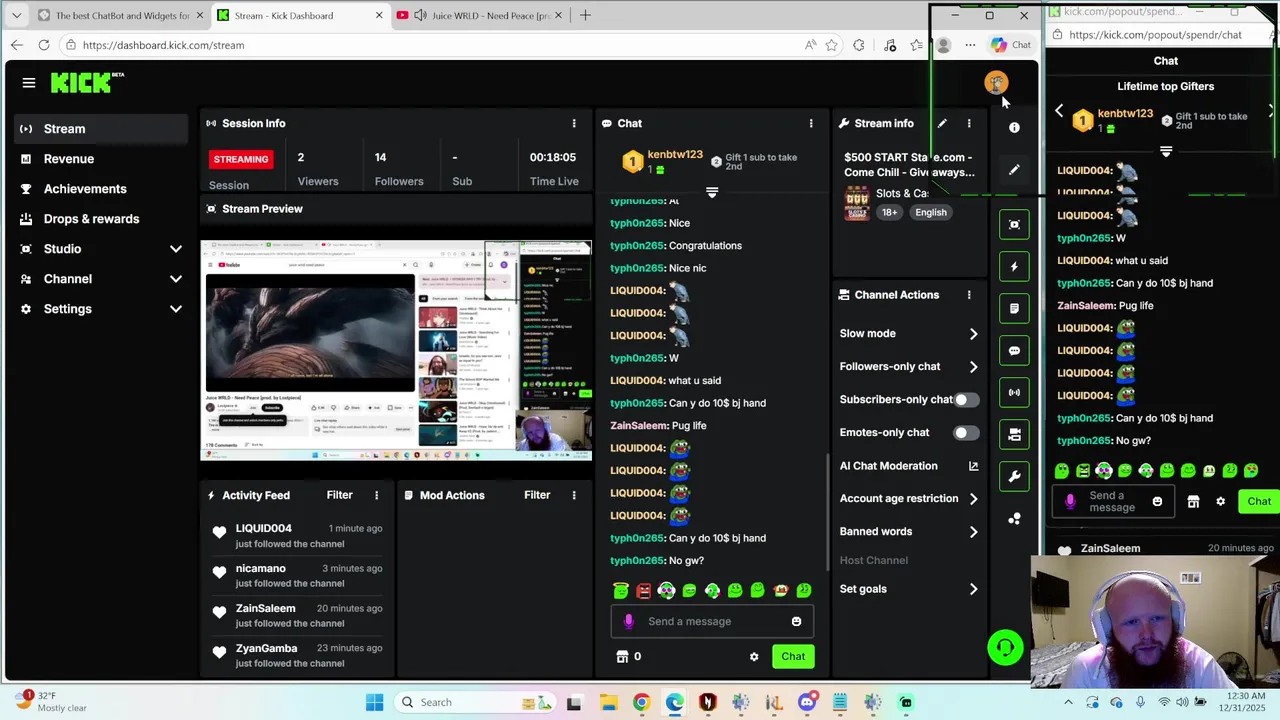Click the Send a message field in dashboard
Screen dimensions: 1280x720
(x=712, y=621)
